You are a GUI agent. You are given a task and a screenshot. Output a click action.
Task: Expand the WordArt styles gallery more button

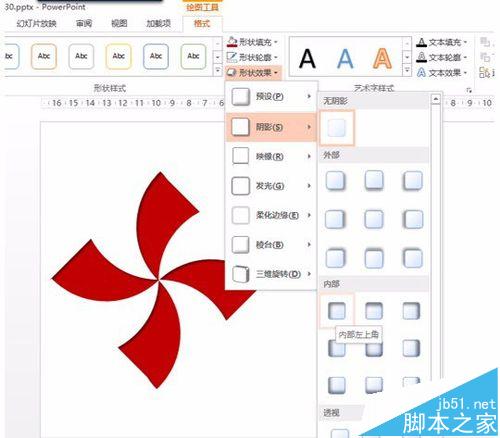[407, 70]
